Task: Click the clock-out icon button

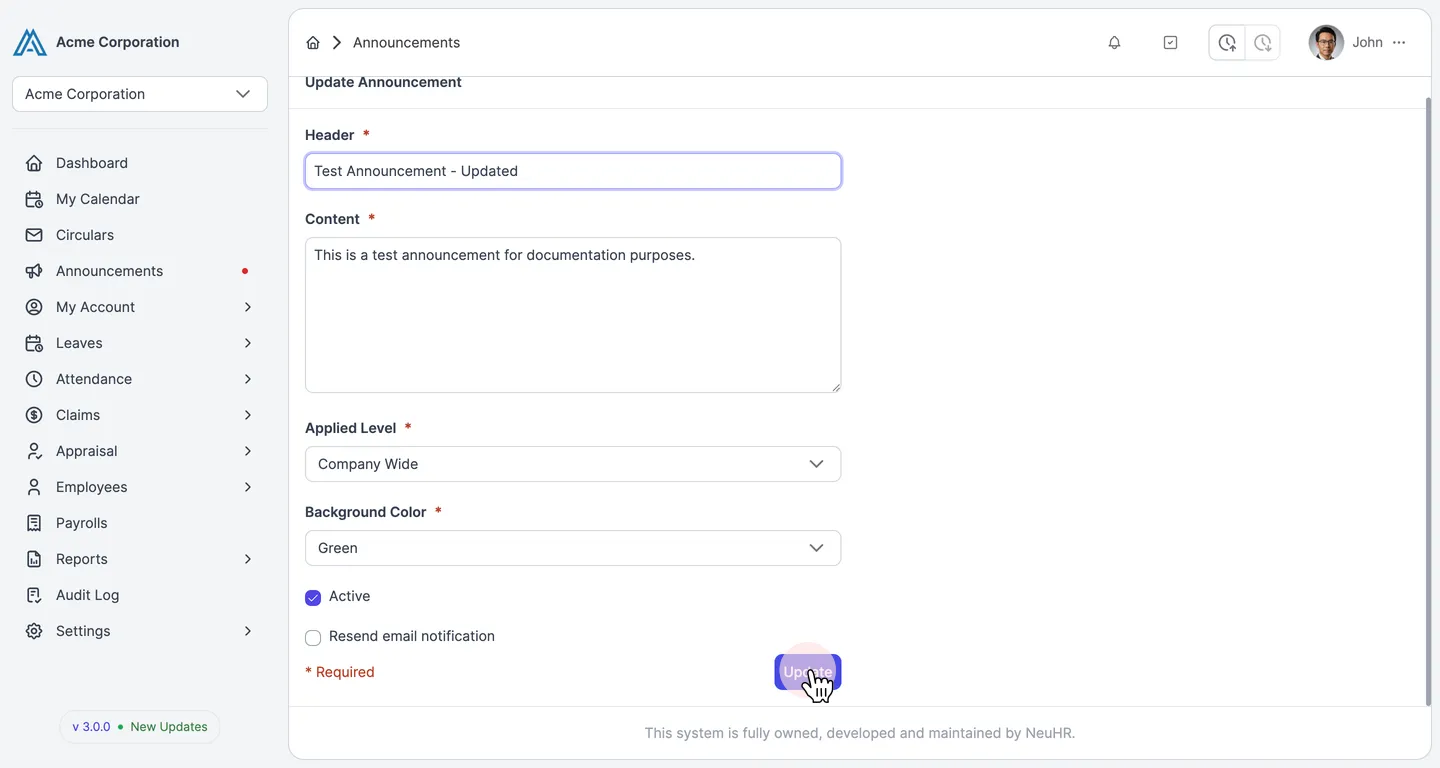Action: 1263,42
